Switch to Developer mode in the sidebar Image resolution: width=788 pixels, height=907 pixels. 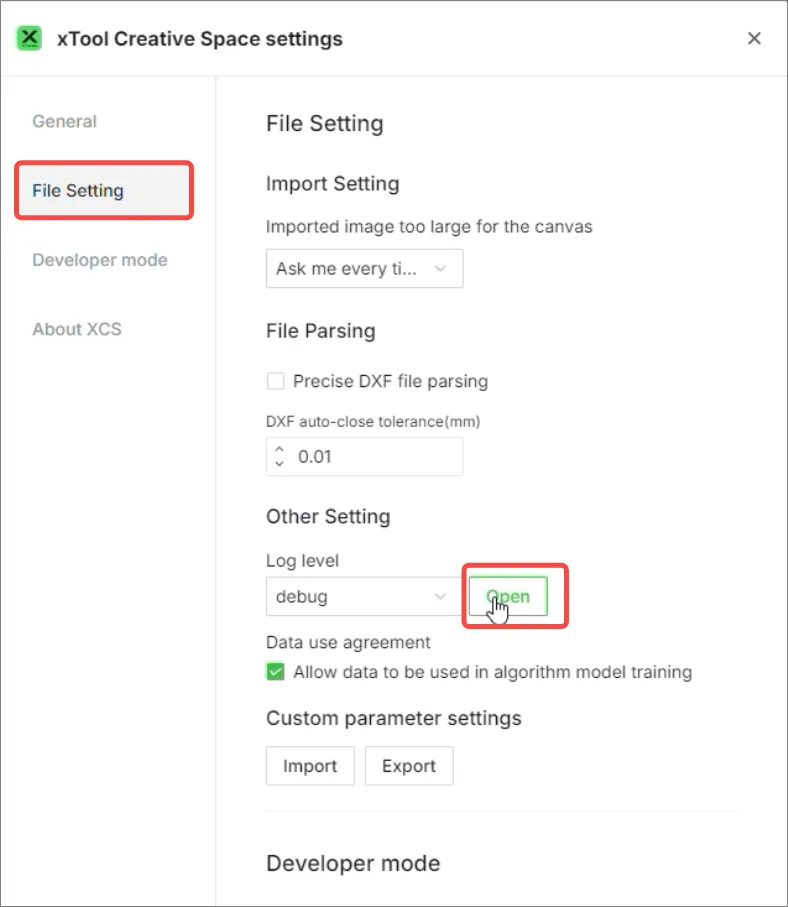pos(100,260)
